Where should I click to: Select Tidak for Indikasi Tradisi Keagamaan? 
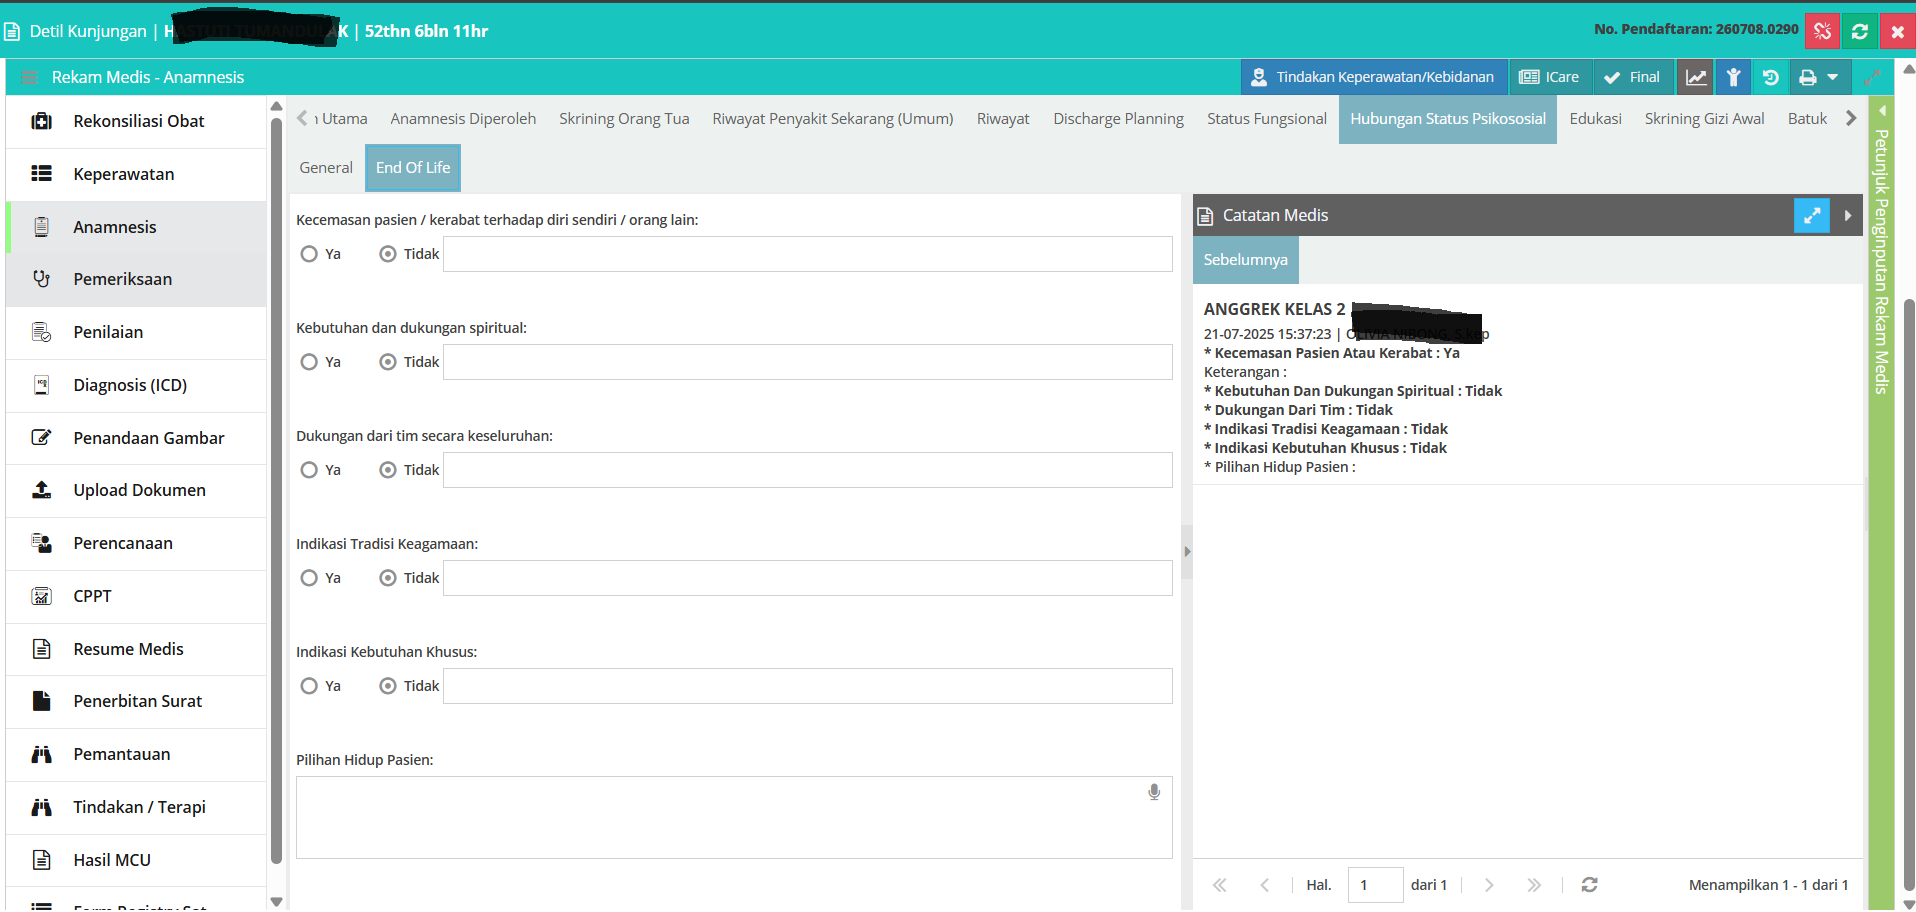click(388, 578)
